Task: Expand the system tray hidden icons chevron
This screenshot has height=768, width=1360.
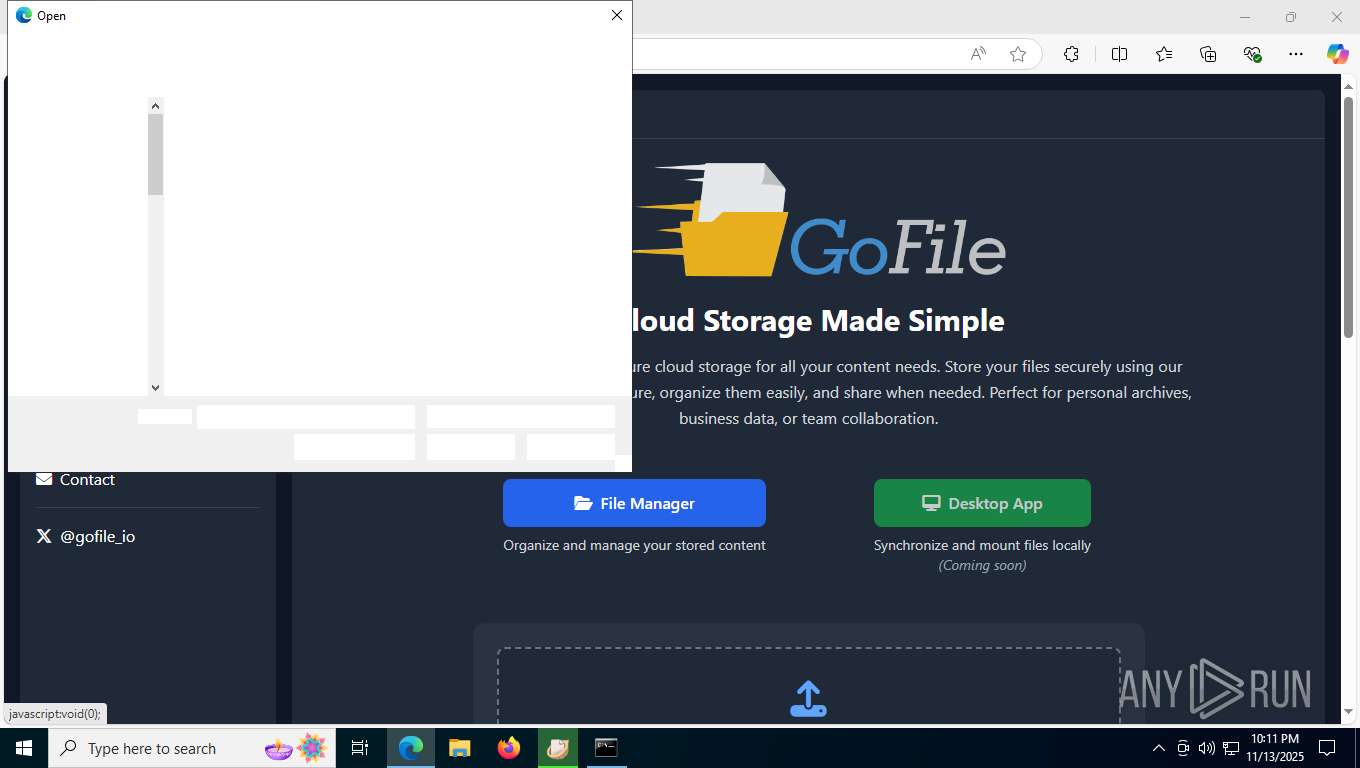Action: pos(1159,748)
